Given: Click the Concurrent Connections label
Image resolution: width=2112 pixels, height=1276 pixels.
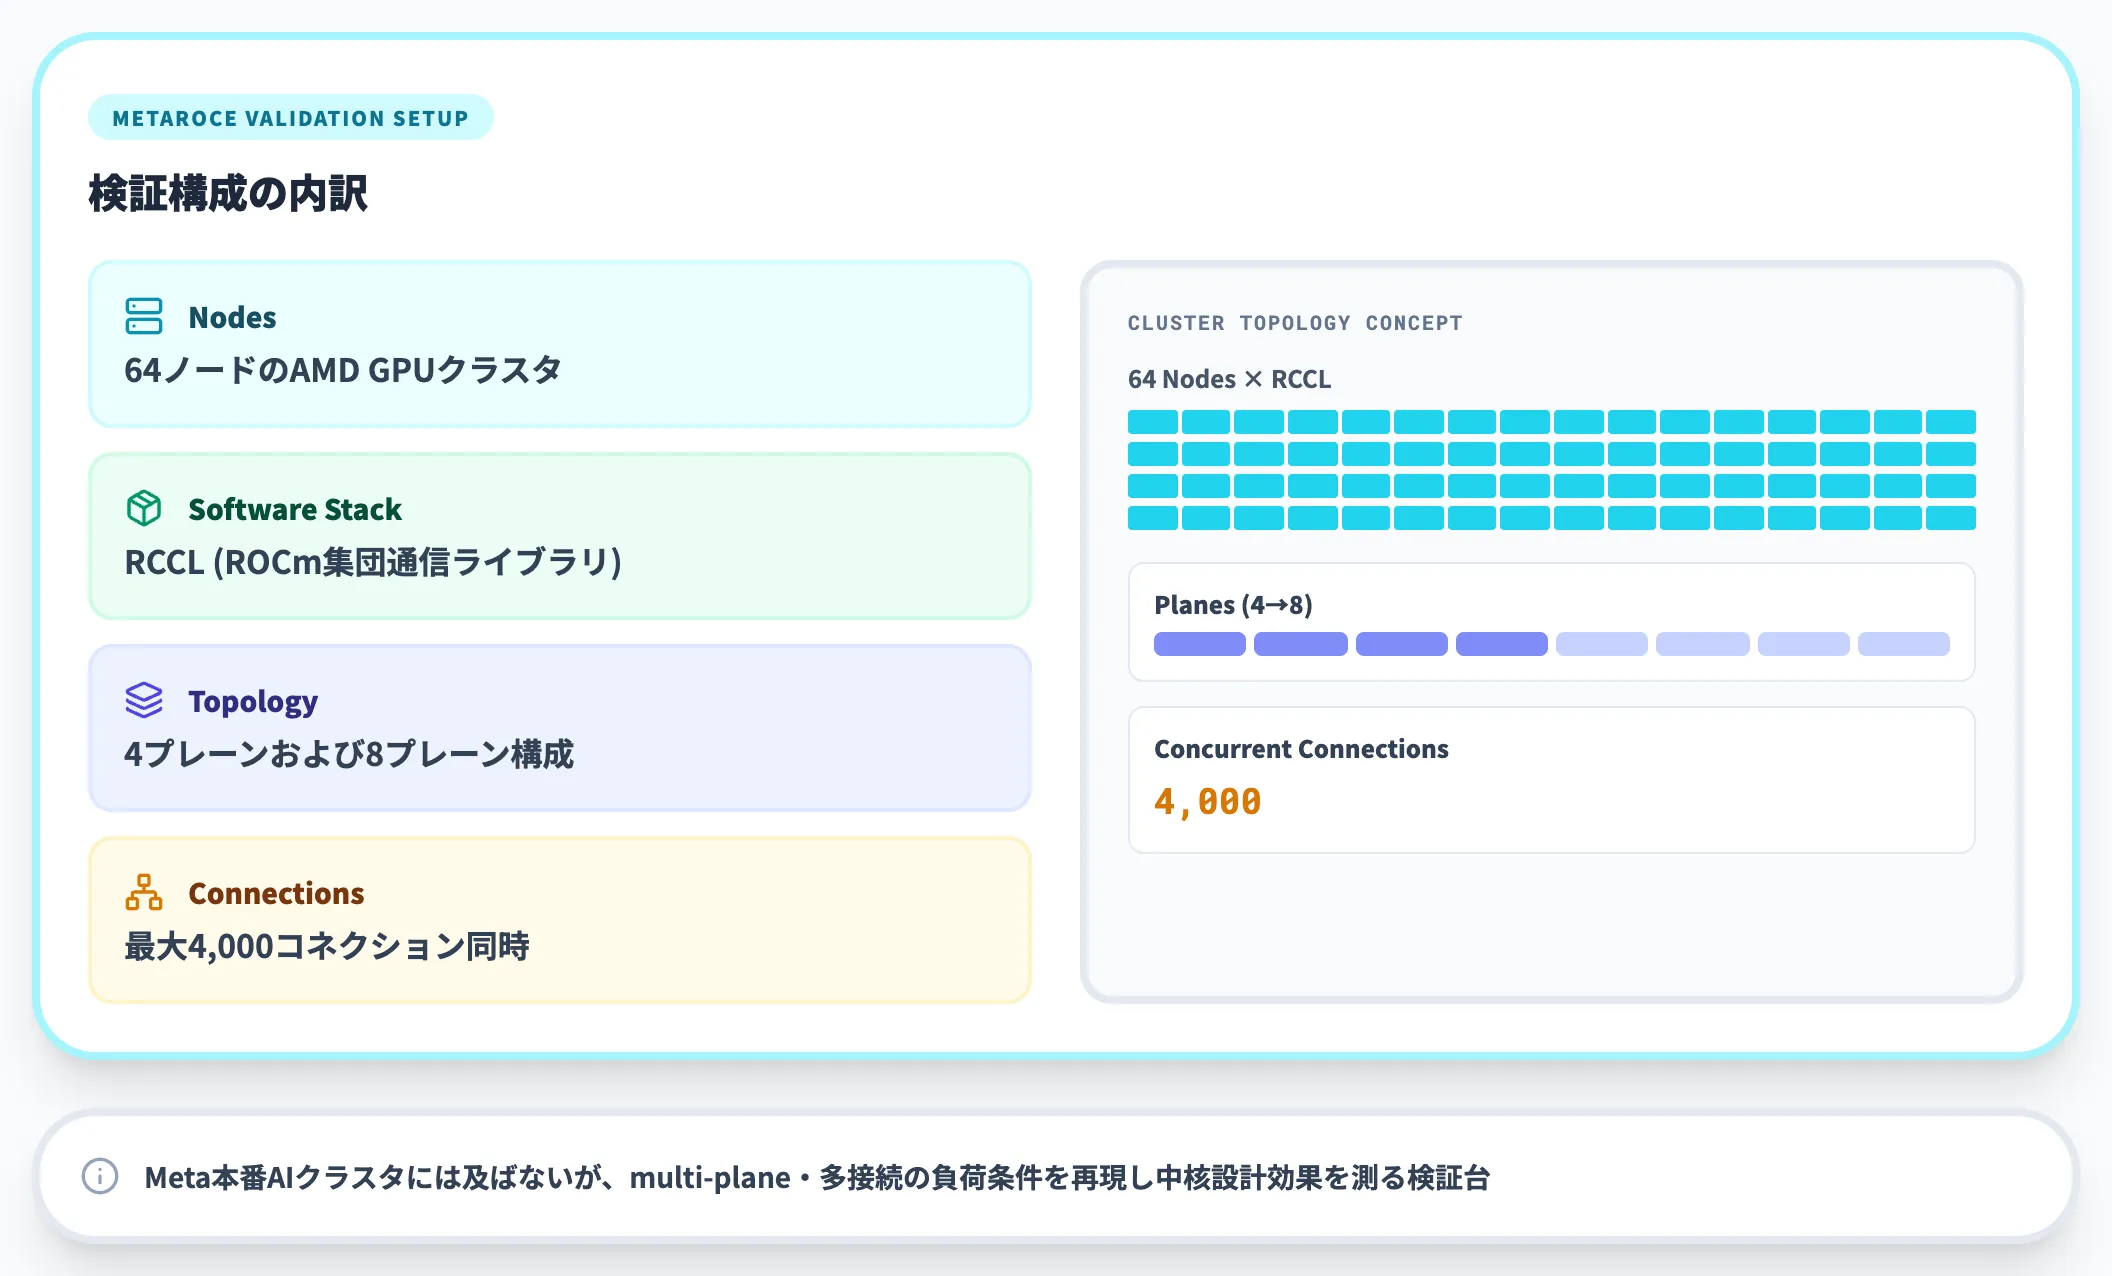Looking at the screenshot, I should (1301, 749).
